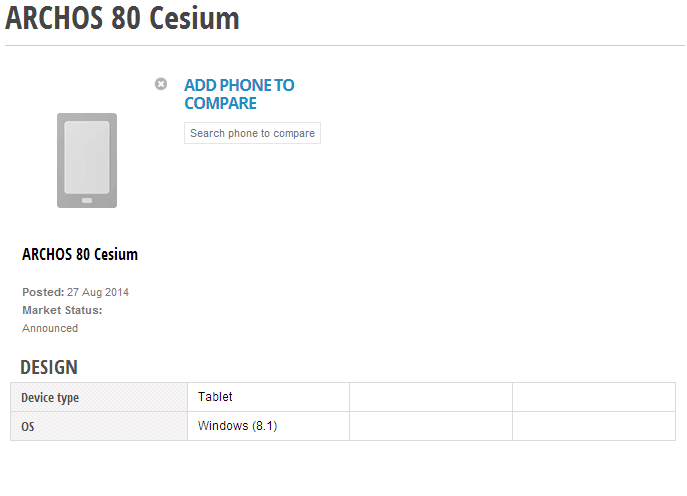Click the DESIGN section heading
This screenshot has width=687, height=496.
tap(49, 367)
